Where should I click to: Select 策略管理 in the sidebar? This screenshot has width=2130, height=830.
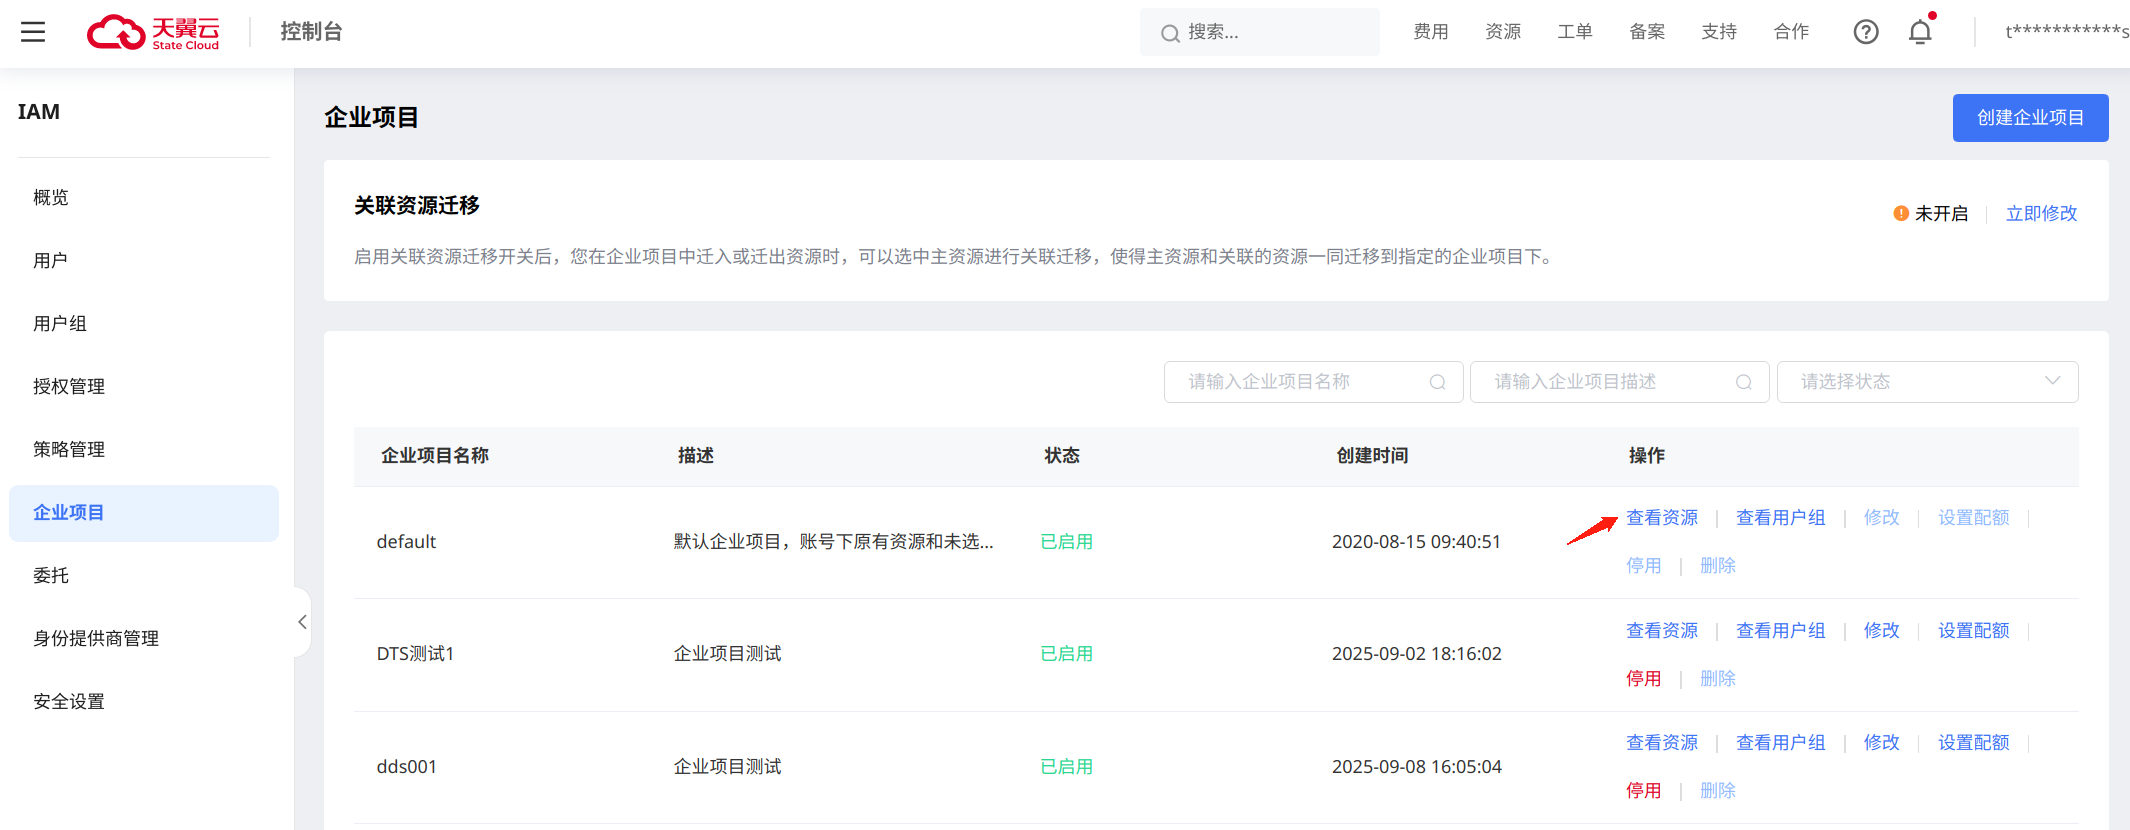(69, 449)
